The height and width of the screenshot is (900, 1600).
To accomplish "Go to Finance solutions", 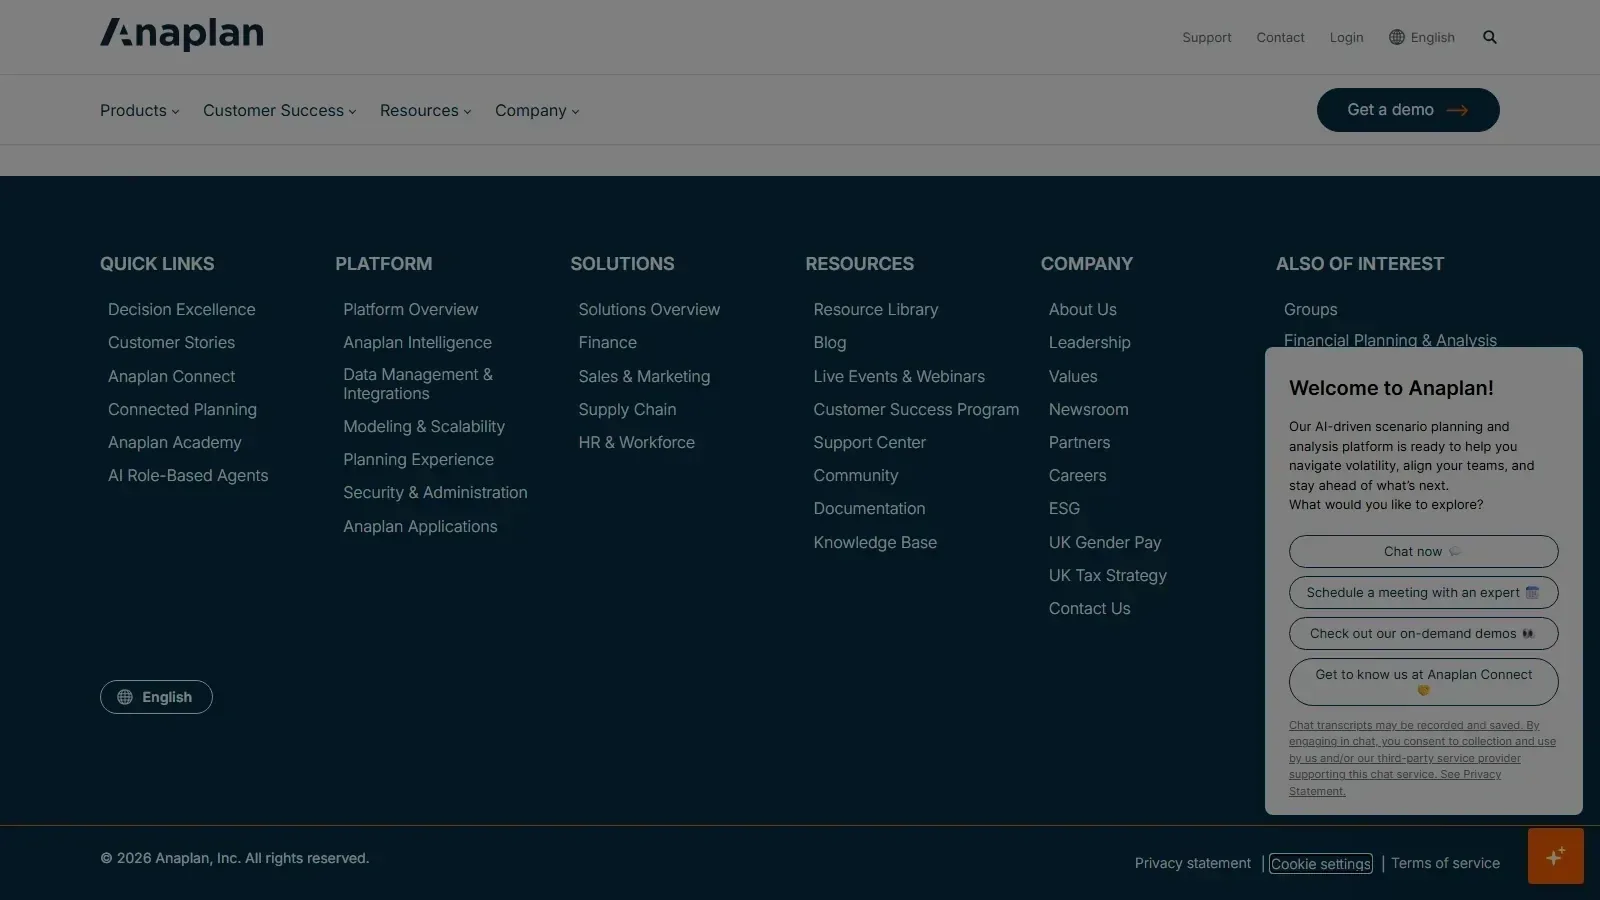I will click(x=608, y=343).
